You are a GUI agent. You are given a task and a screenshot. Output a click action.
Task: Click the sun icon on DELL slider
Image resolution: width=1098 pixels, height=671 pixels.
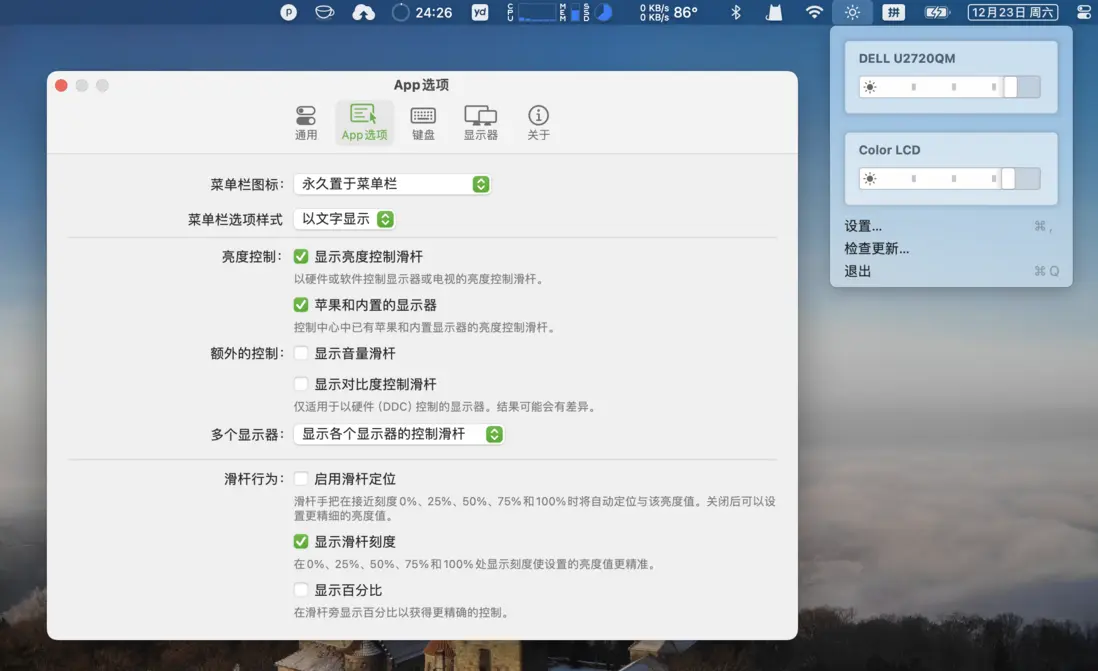coord(869,87)
